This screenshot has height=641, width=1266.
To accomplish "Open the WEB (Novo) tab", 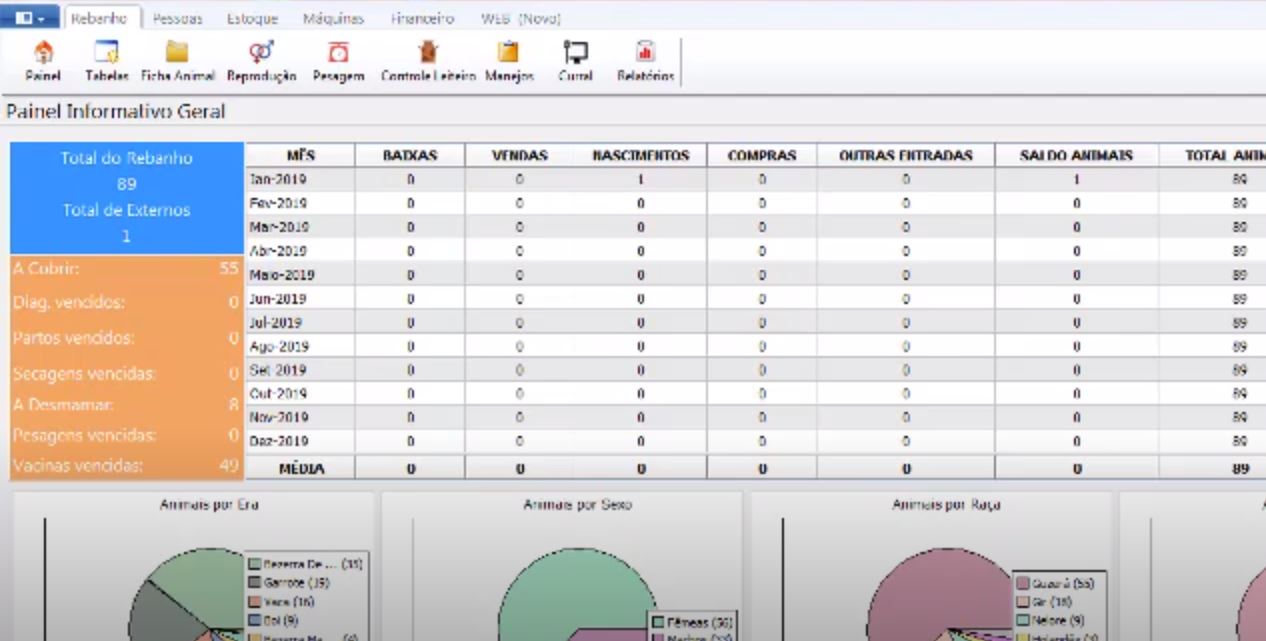I will pos(522,17).
